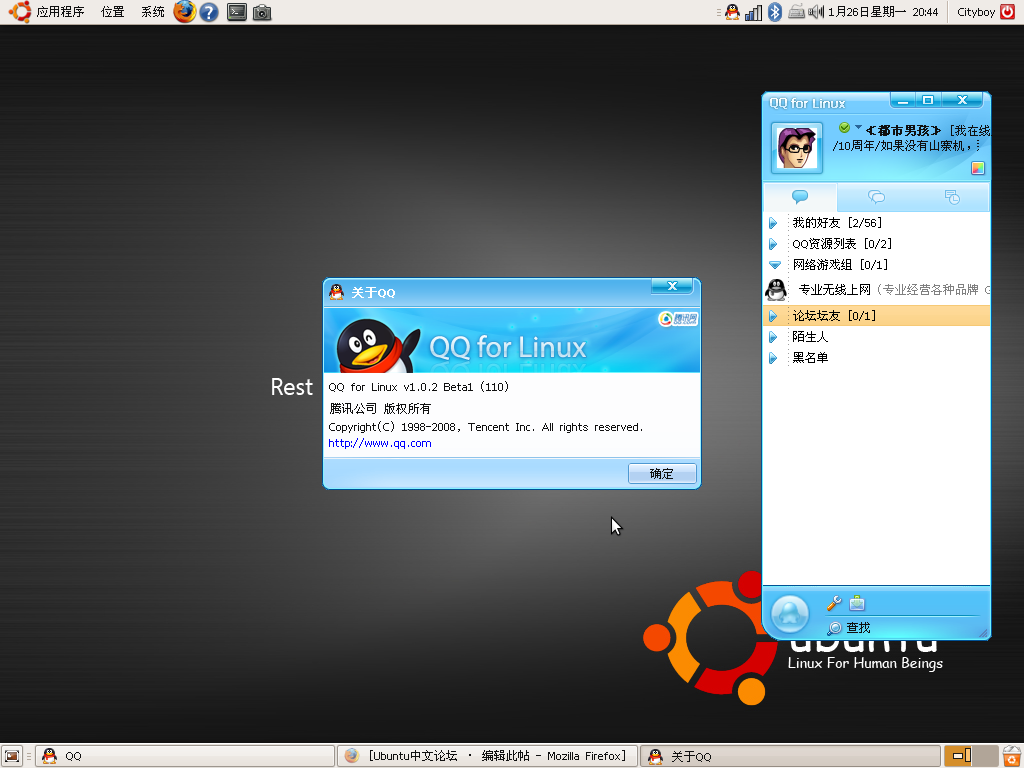
Task: Open the 系统 menu
Action: click(152, 12)
